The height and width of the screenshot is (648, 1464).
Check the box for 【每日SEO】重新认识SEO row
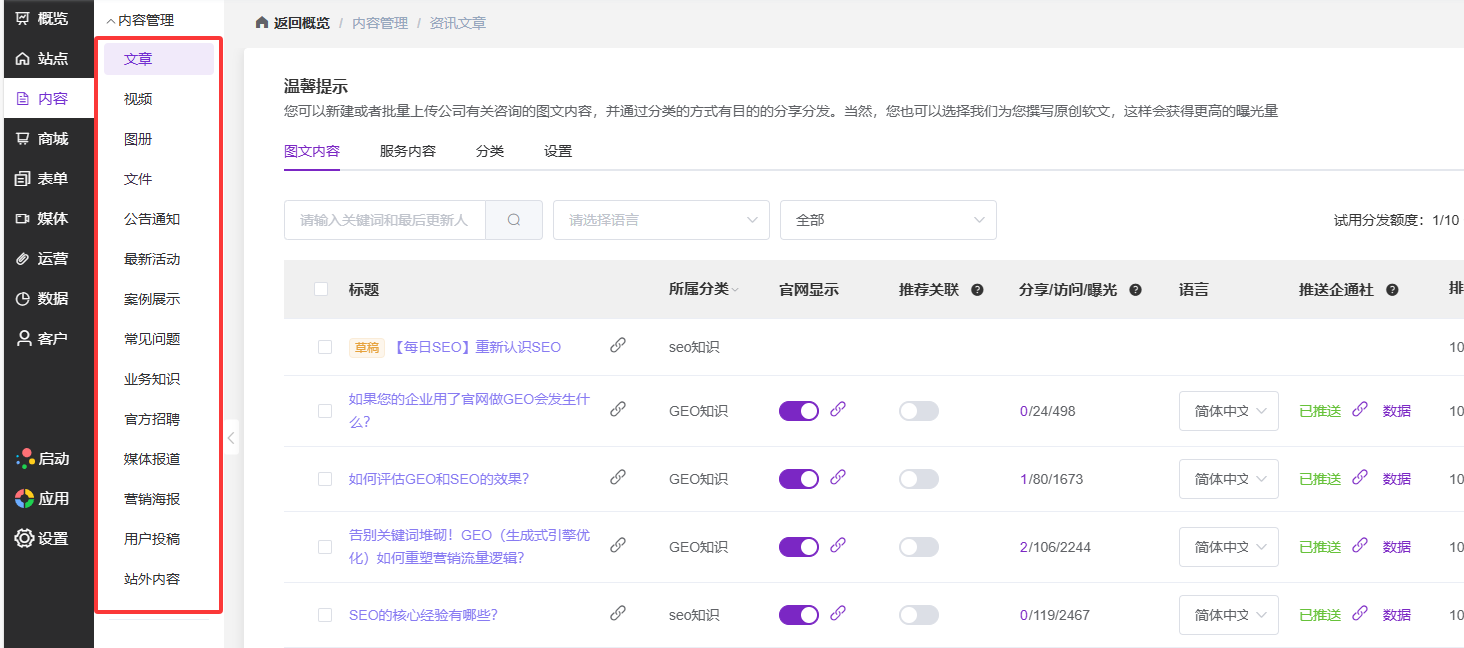point(325,347)
